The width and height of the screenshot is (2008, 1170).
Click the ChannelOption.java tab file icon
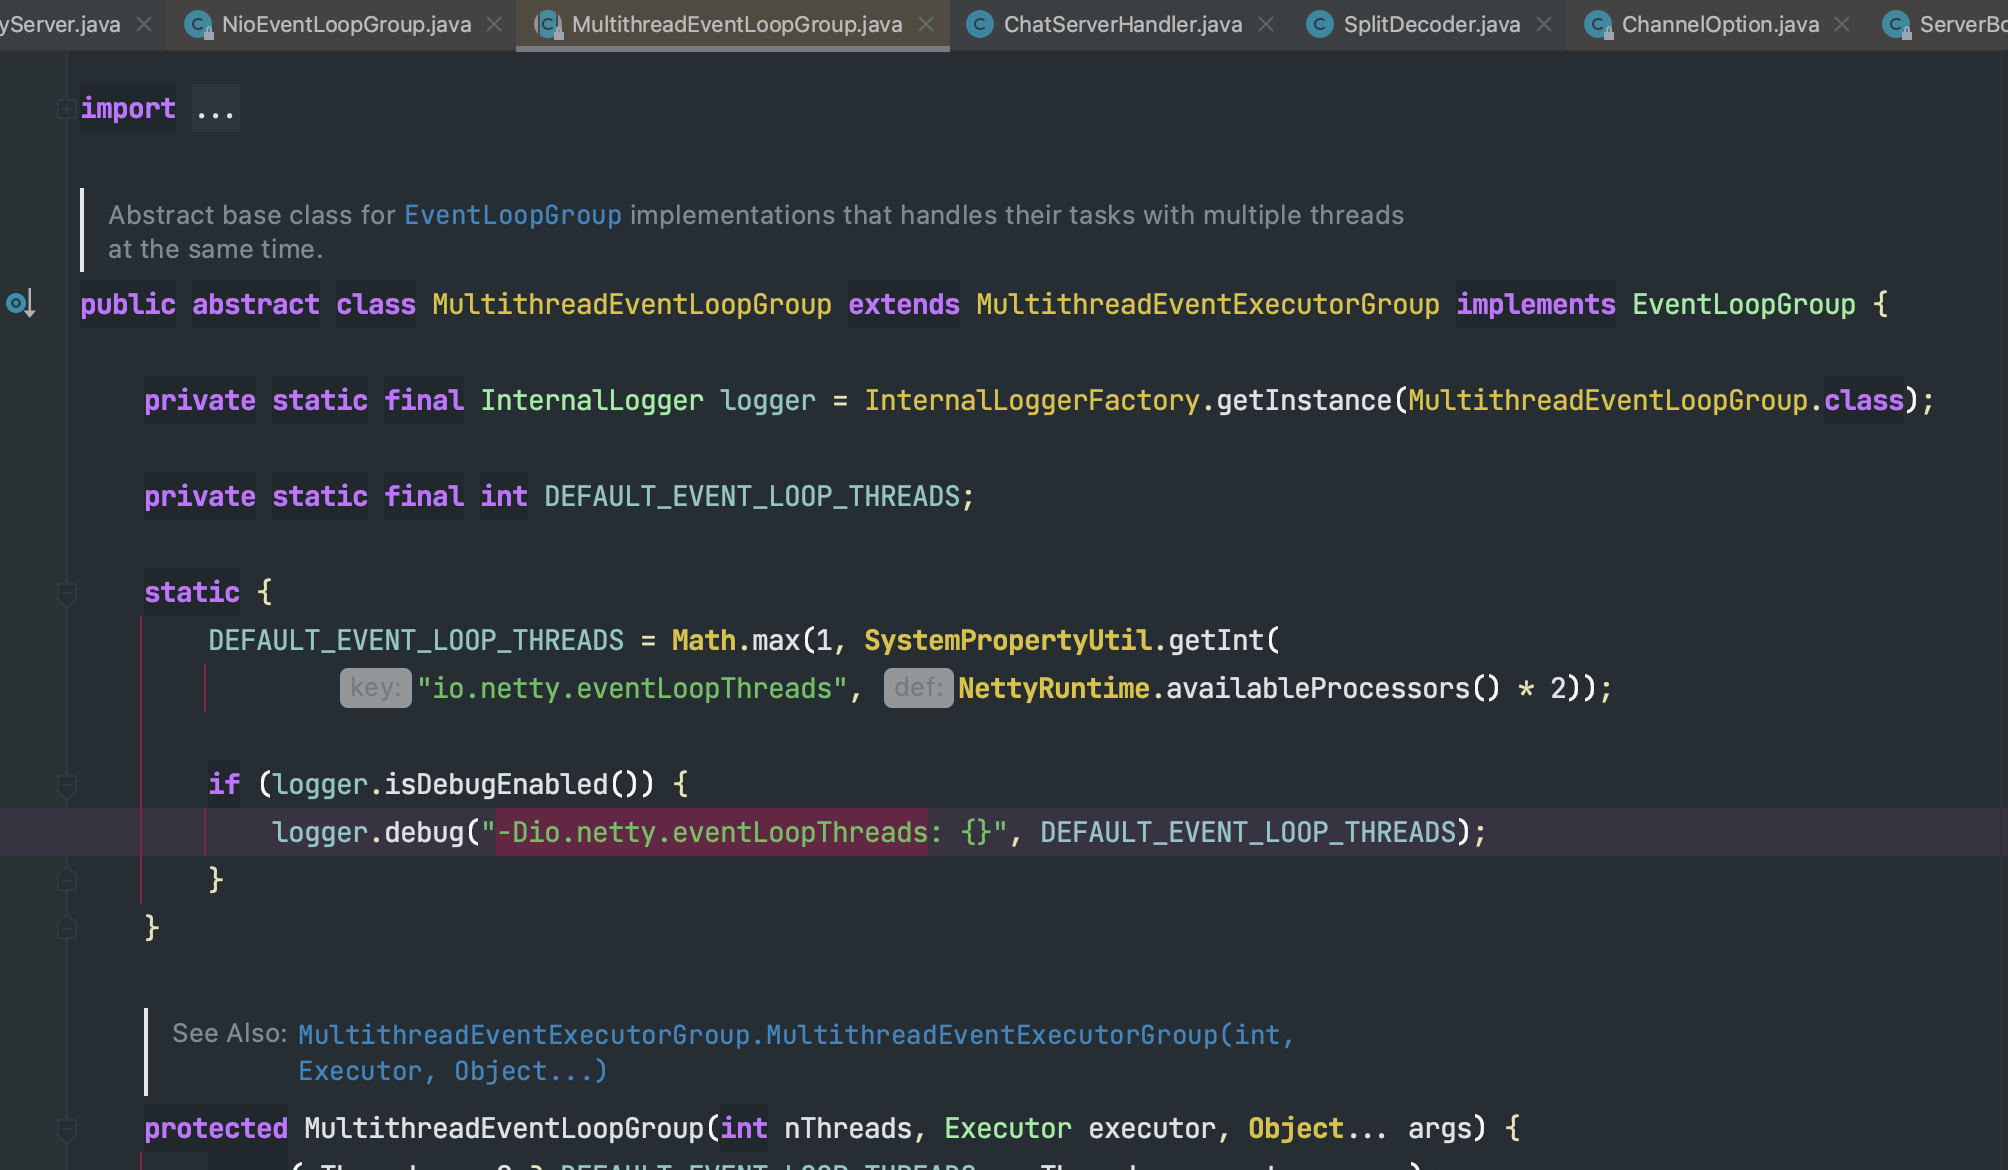[1598, 24]
